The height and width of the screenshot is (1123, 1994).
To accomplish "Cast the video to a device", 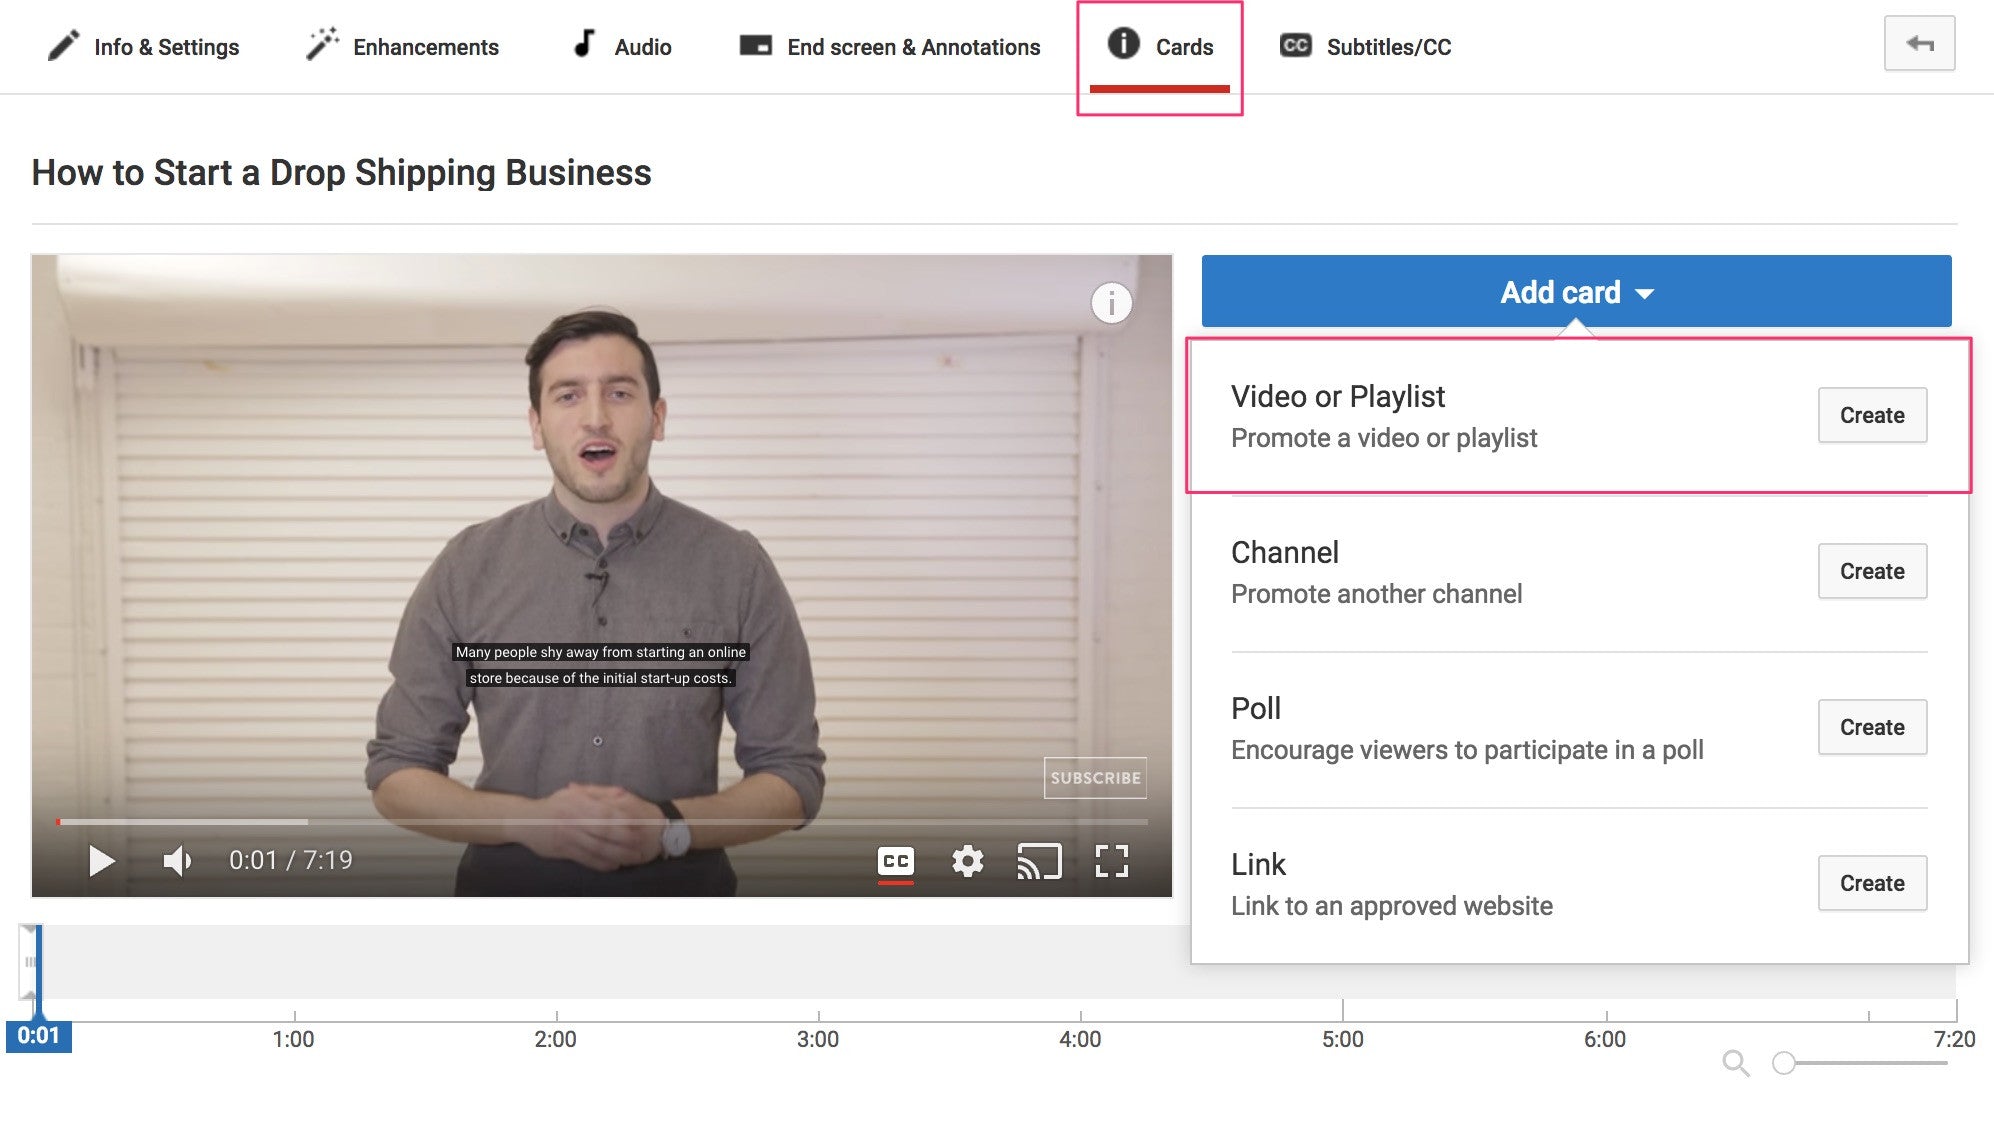I will [1039, 861].
